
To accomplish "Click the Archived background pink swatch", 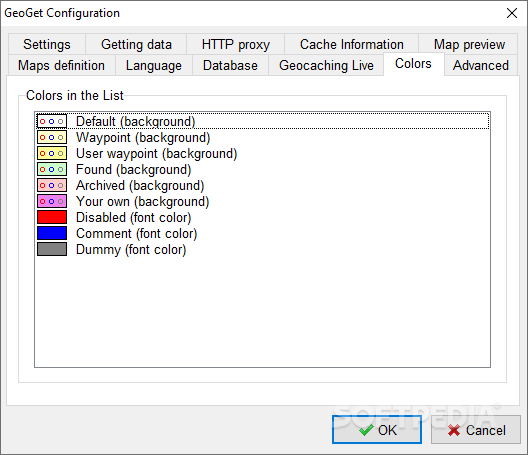I will pyautogui.click(x=52, y=185).
